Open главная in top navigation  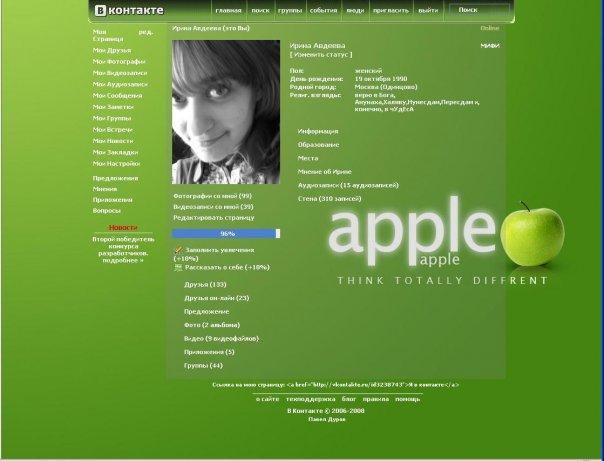228,10
